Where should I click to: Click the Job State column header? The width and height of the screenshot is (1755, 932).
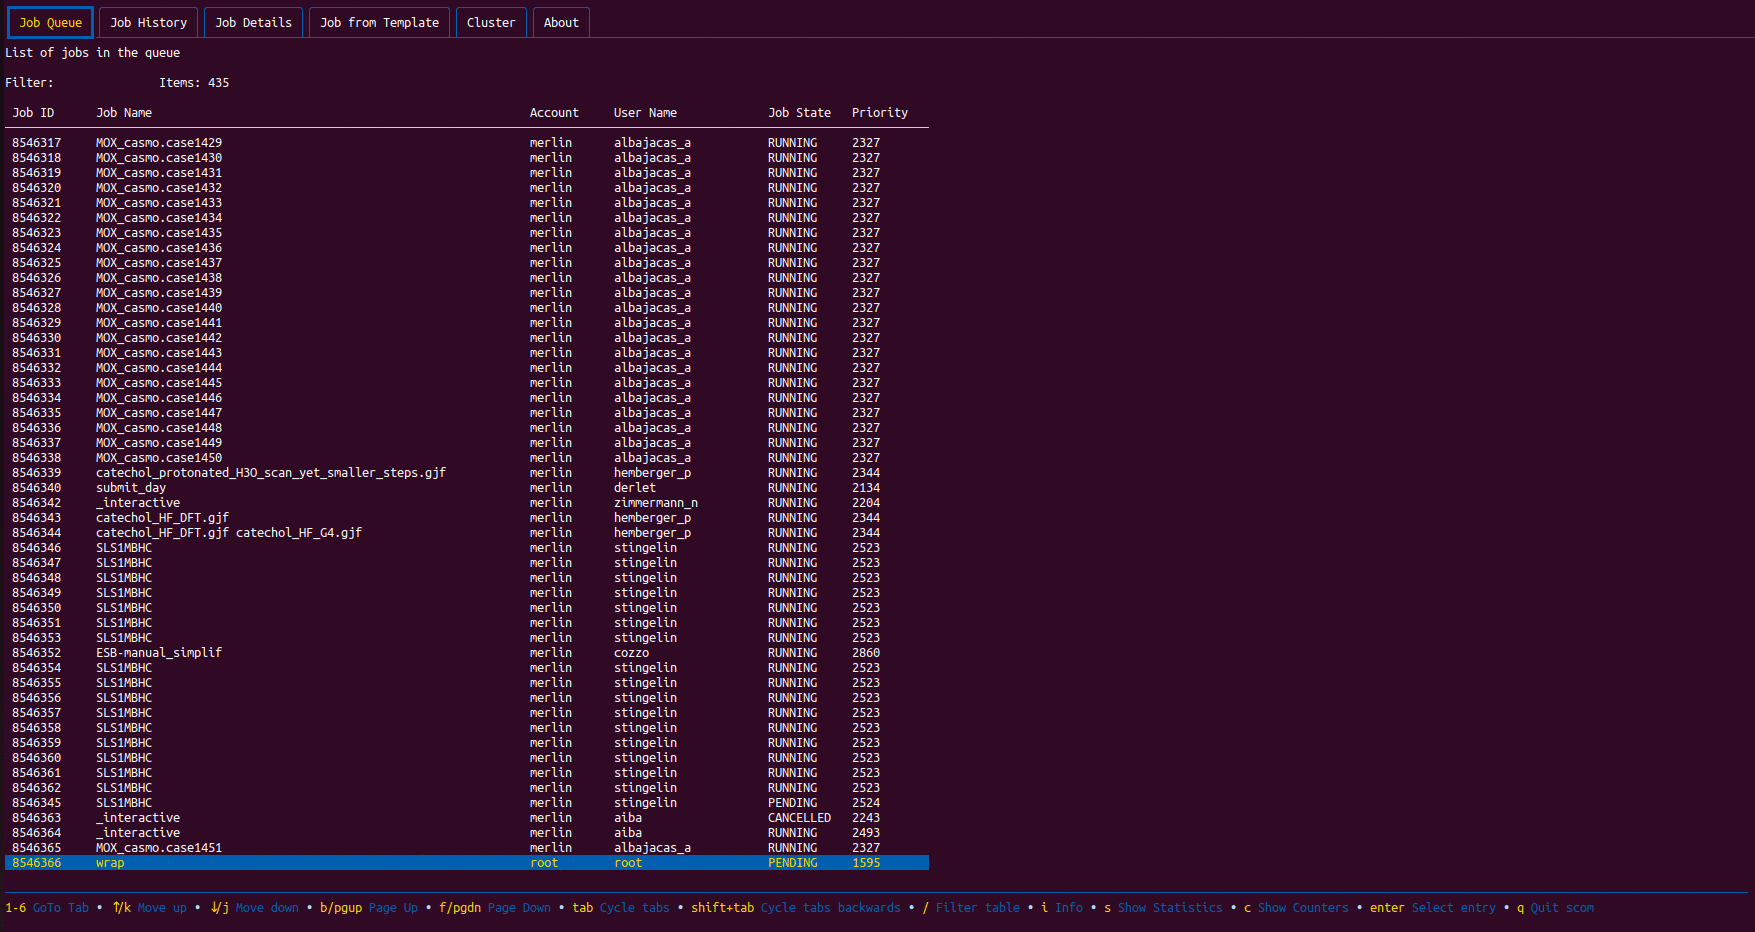(799, 112)
